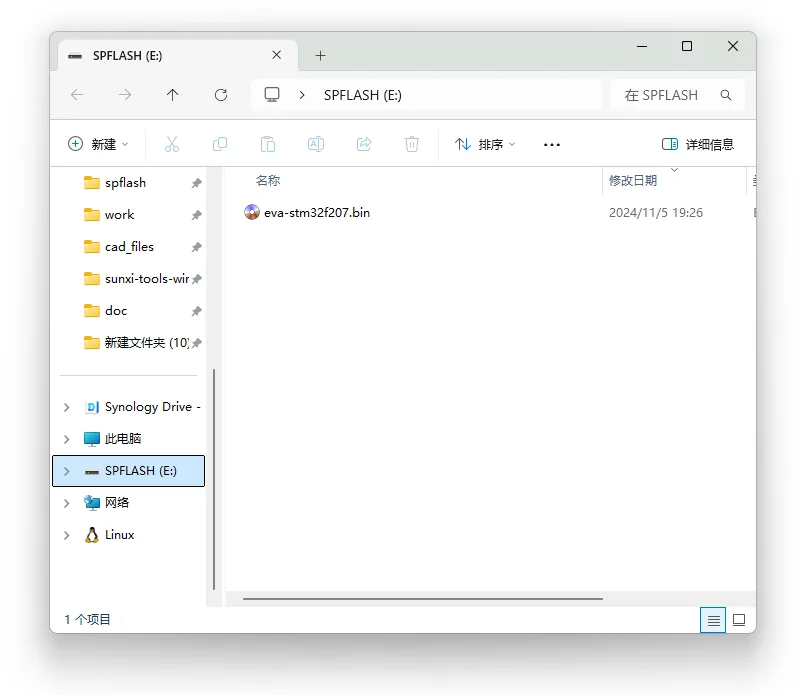Add a new tab with plus

[x=321, y=56]
